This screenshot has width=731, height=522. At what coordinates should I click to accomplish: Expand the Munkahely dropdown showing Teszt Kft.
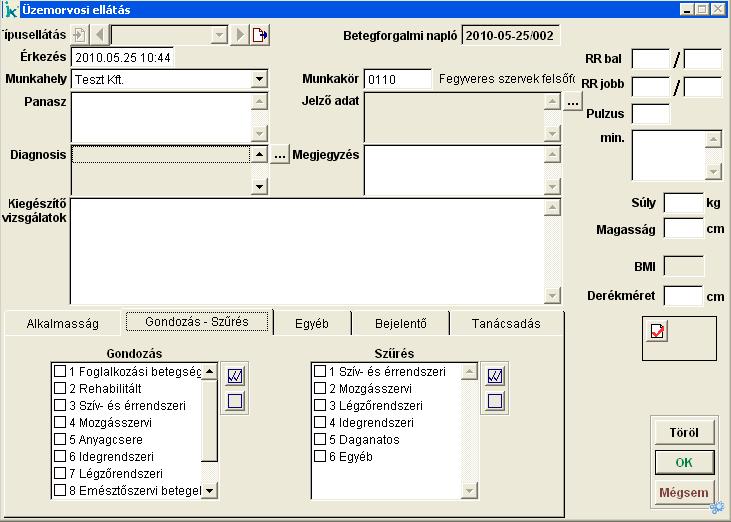click(259, 79)
